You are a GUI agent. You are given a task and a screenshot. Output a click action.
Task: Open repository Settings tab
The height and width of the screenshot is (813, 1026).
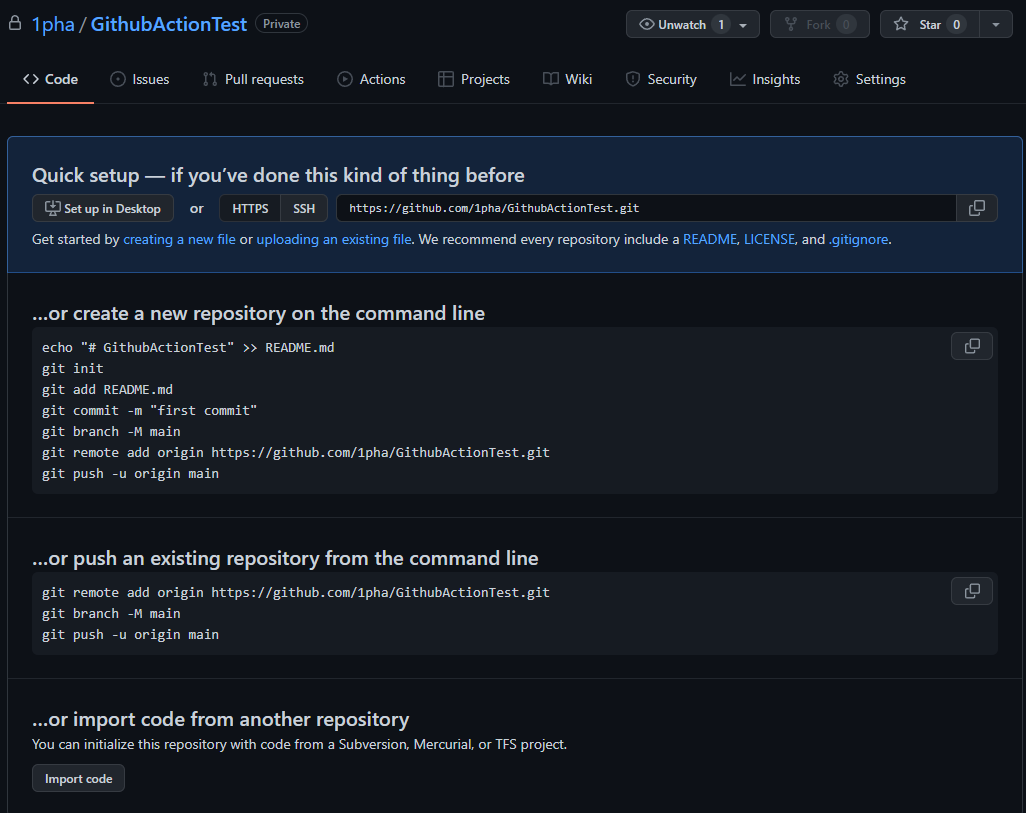[869, 79]
